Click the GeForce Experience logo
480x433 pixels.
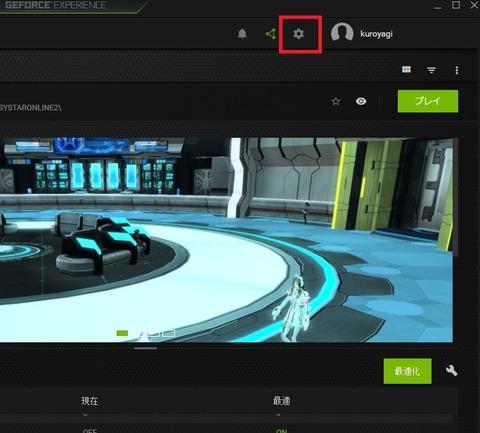coord(55,5)
